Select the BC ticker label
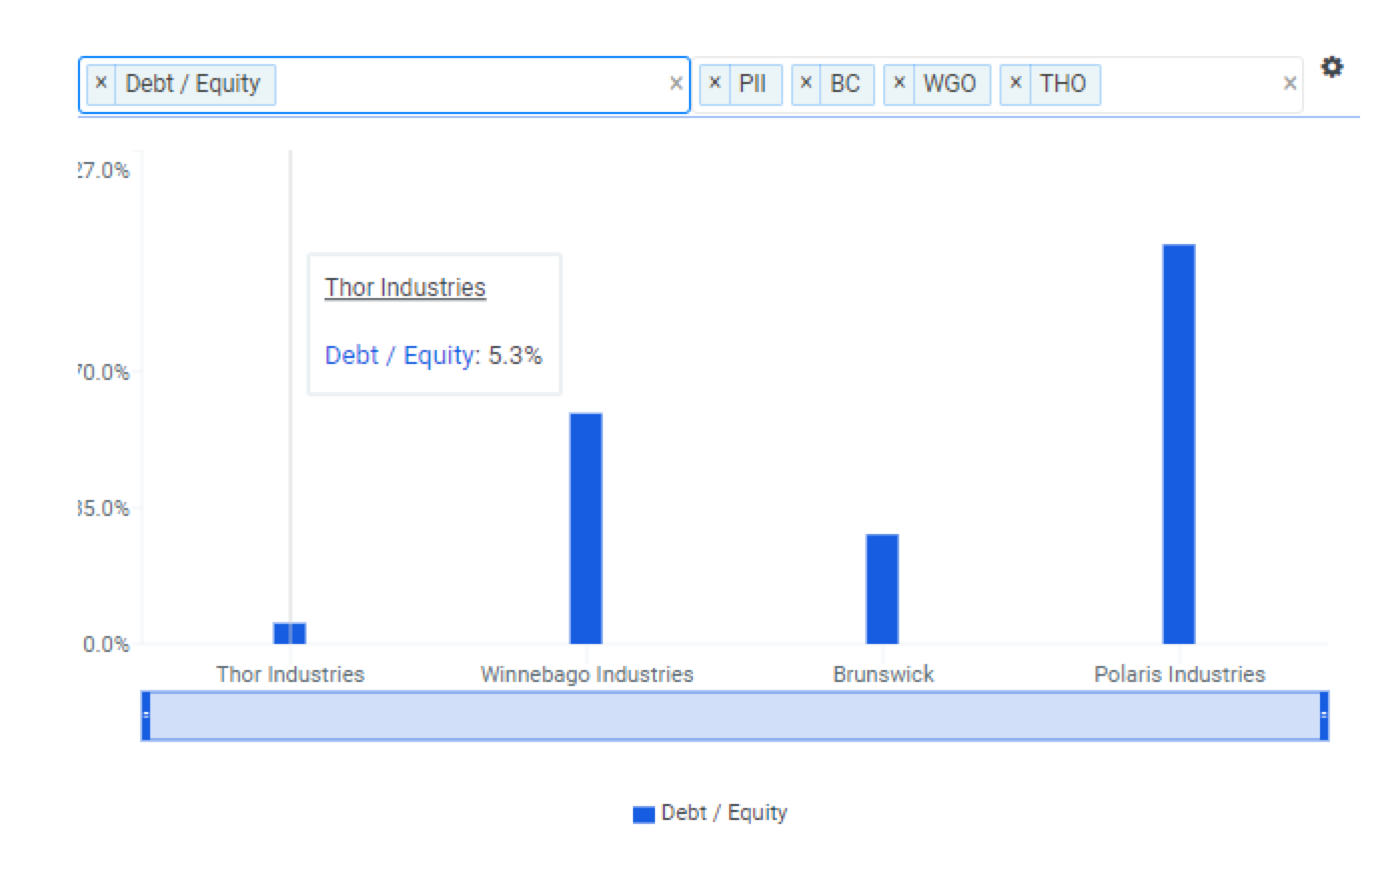The image size is (1380, 874). 845,84
